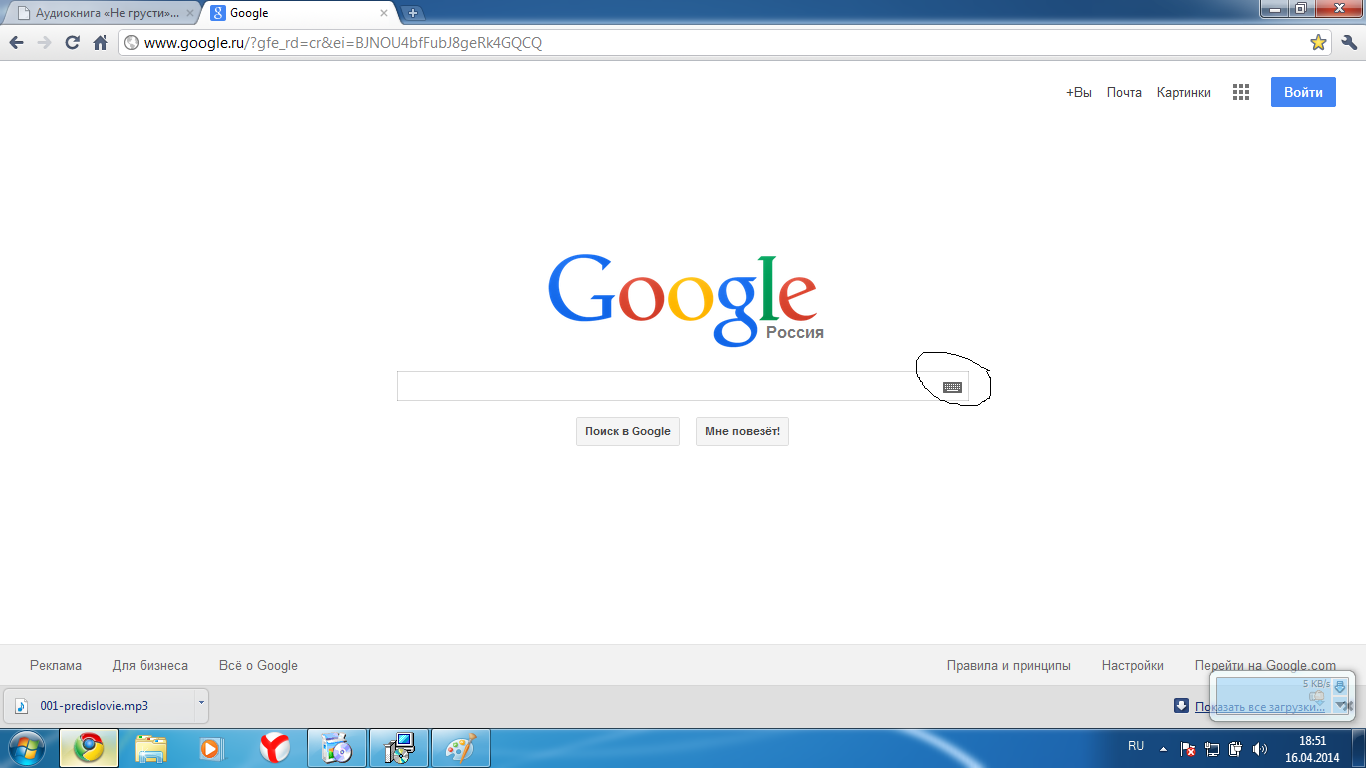Switch to Paint in the taskbar
Image resolution: width=1366 pixels, height=768 pixels.
pos(461,748)
